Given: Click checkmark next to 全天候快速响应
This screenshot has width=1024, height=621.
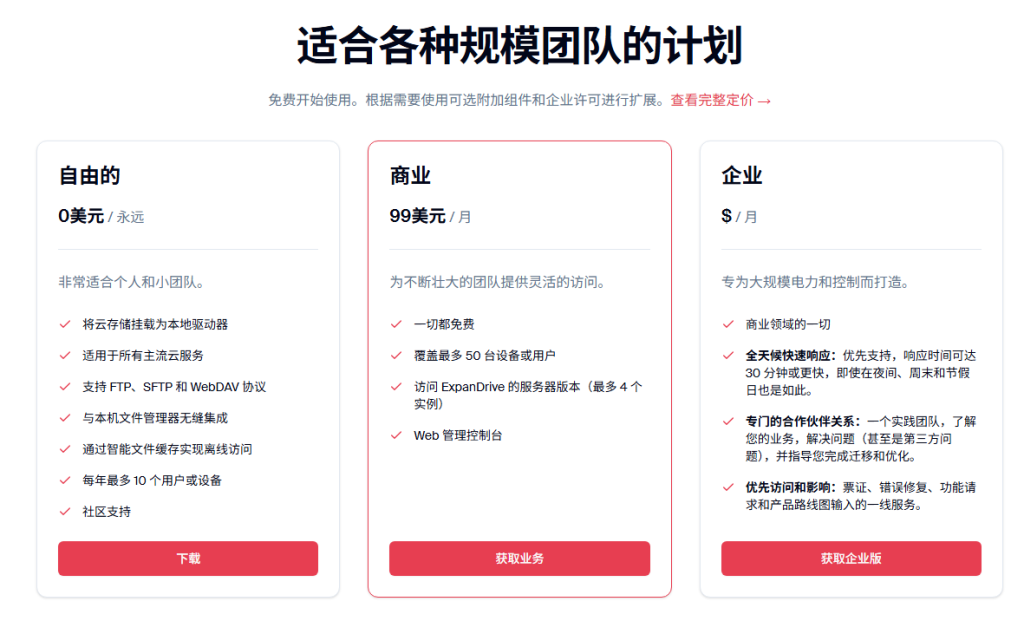Looking at the screenshot, I should click(x=728, y=355).
